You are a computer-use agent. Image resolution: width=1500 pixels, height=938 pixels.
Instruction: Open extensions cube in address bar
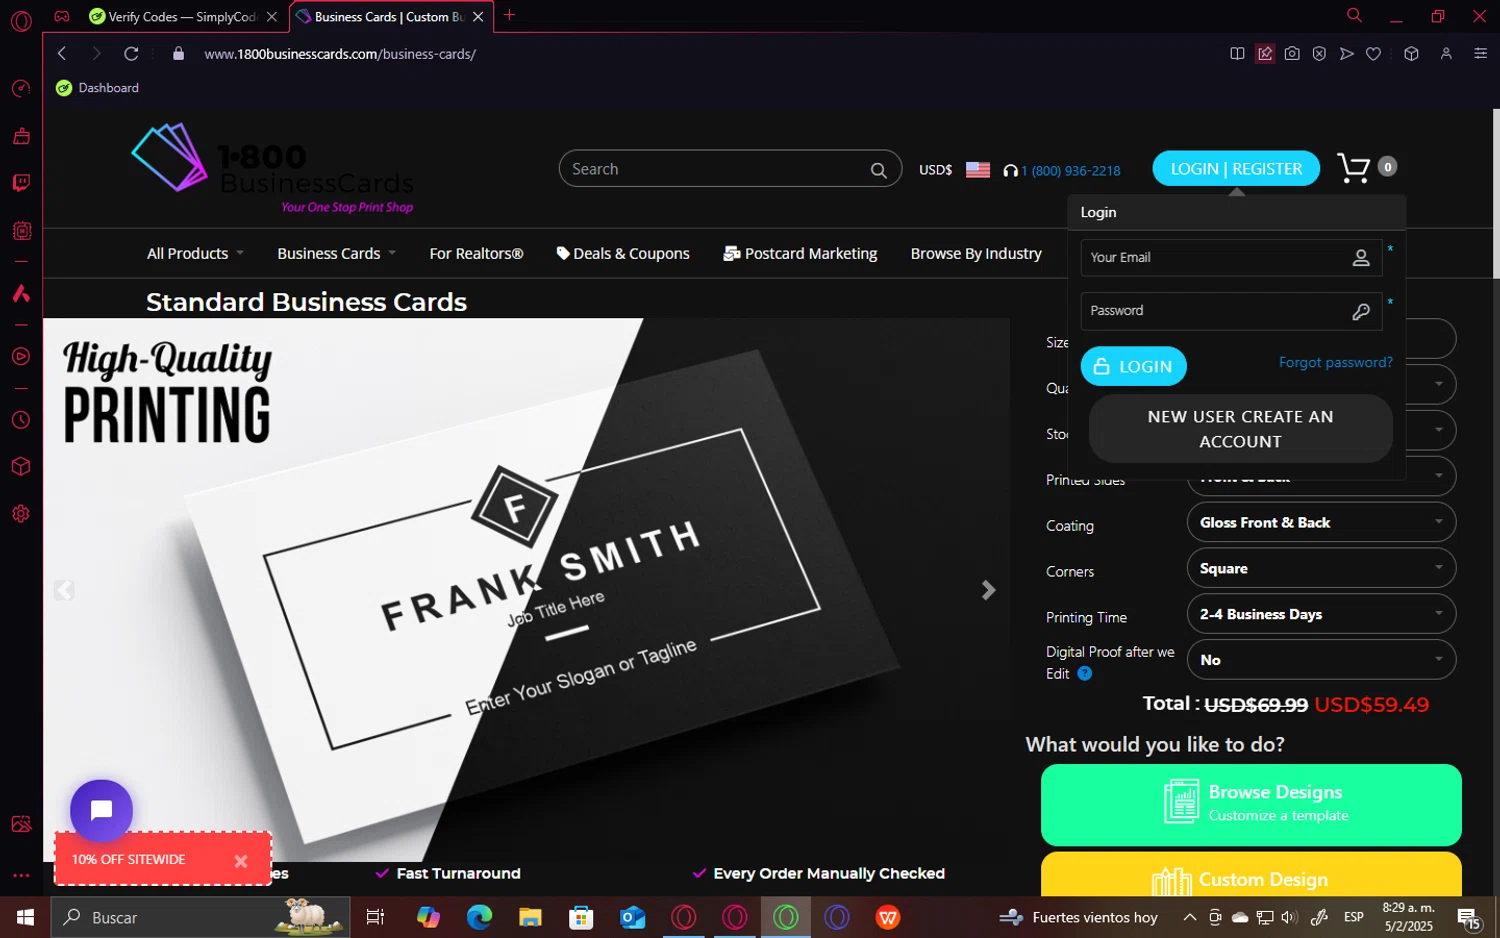point(1411,54)
